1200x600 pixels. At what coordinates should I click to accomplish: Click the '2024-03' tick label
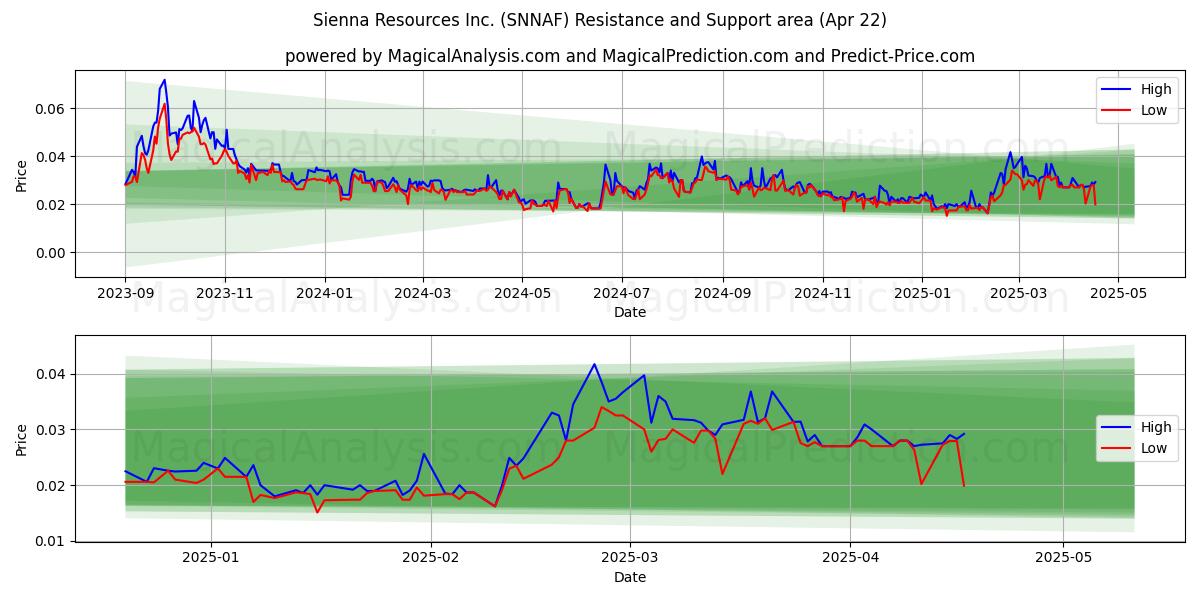pos(423,294)
